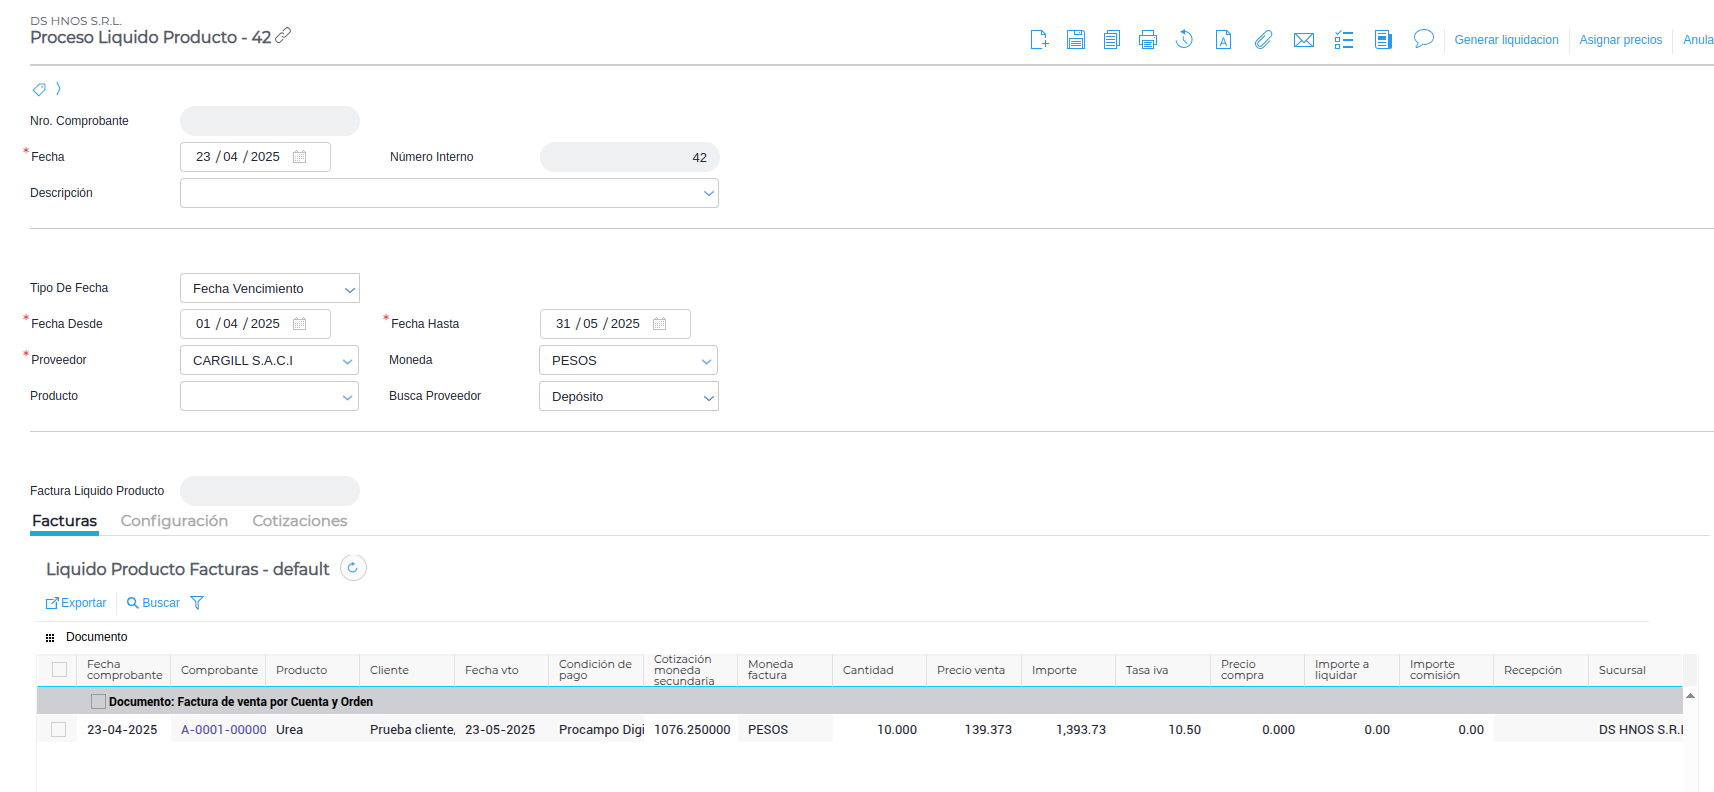Tick the Factura de venta group checkbox

(98, 702)
